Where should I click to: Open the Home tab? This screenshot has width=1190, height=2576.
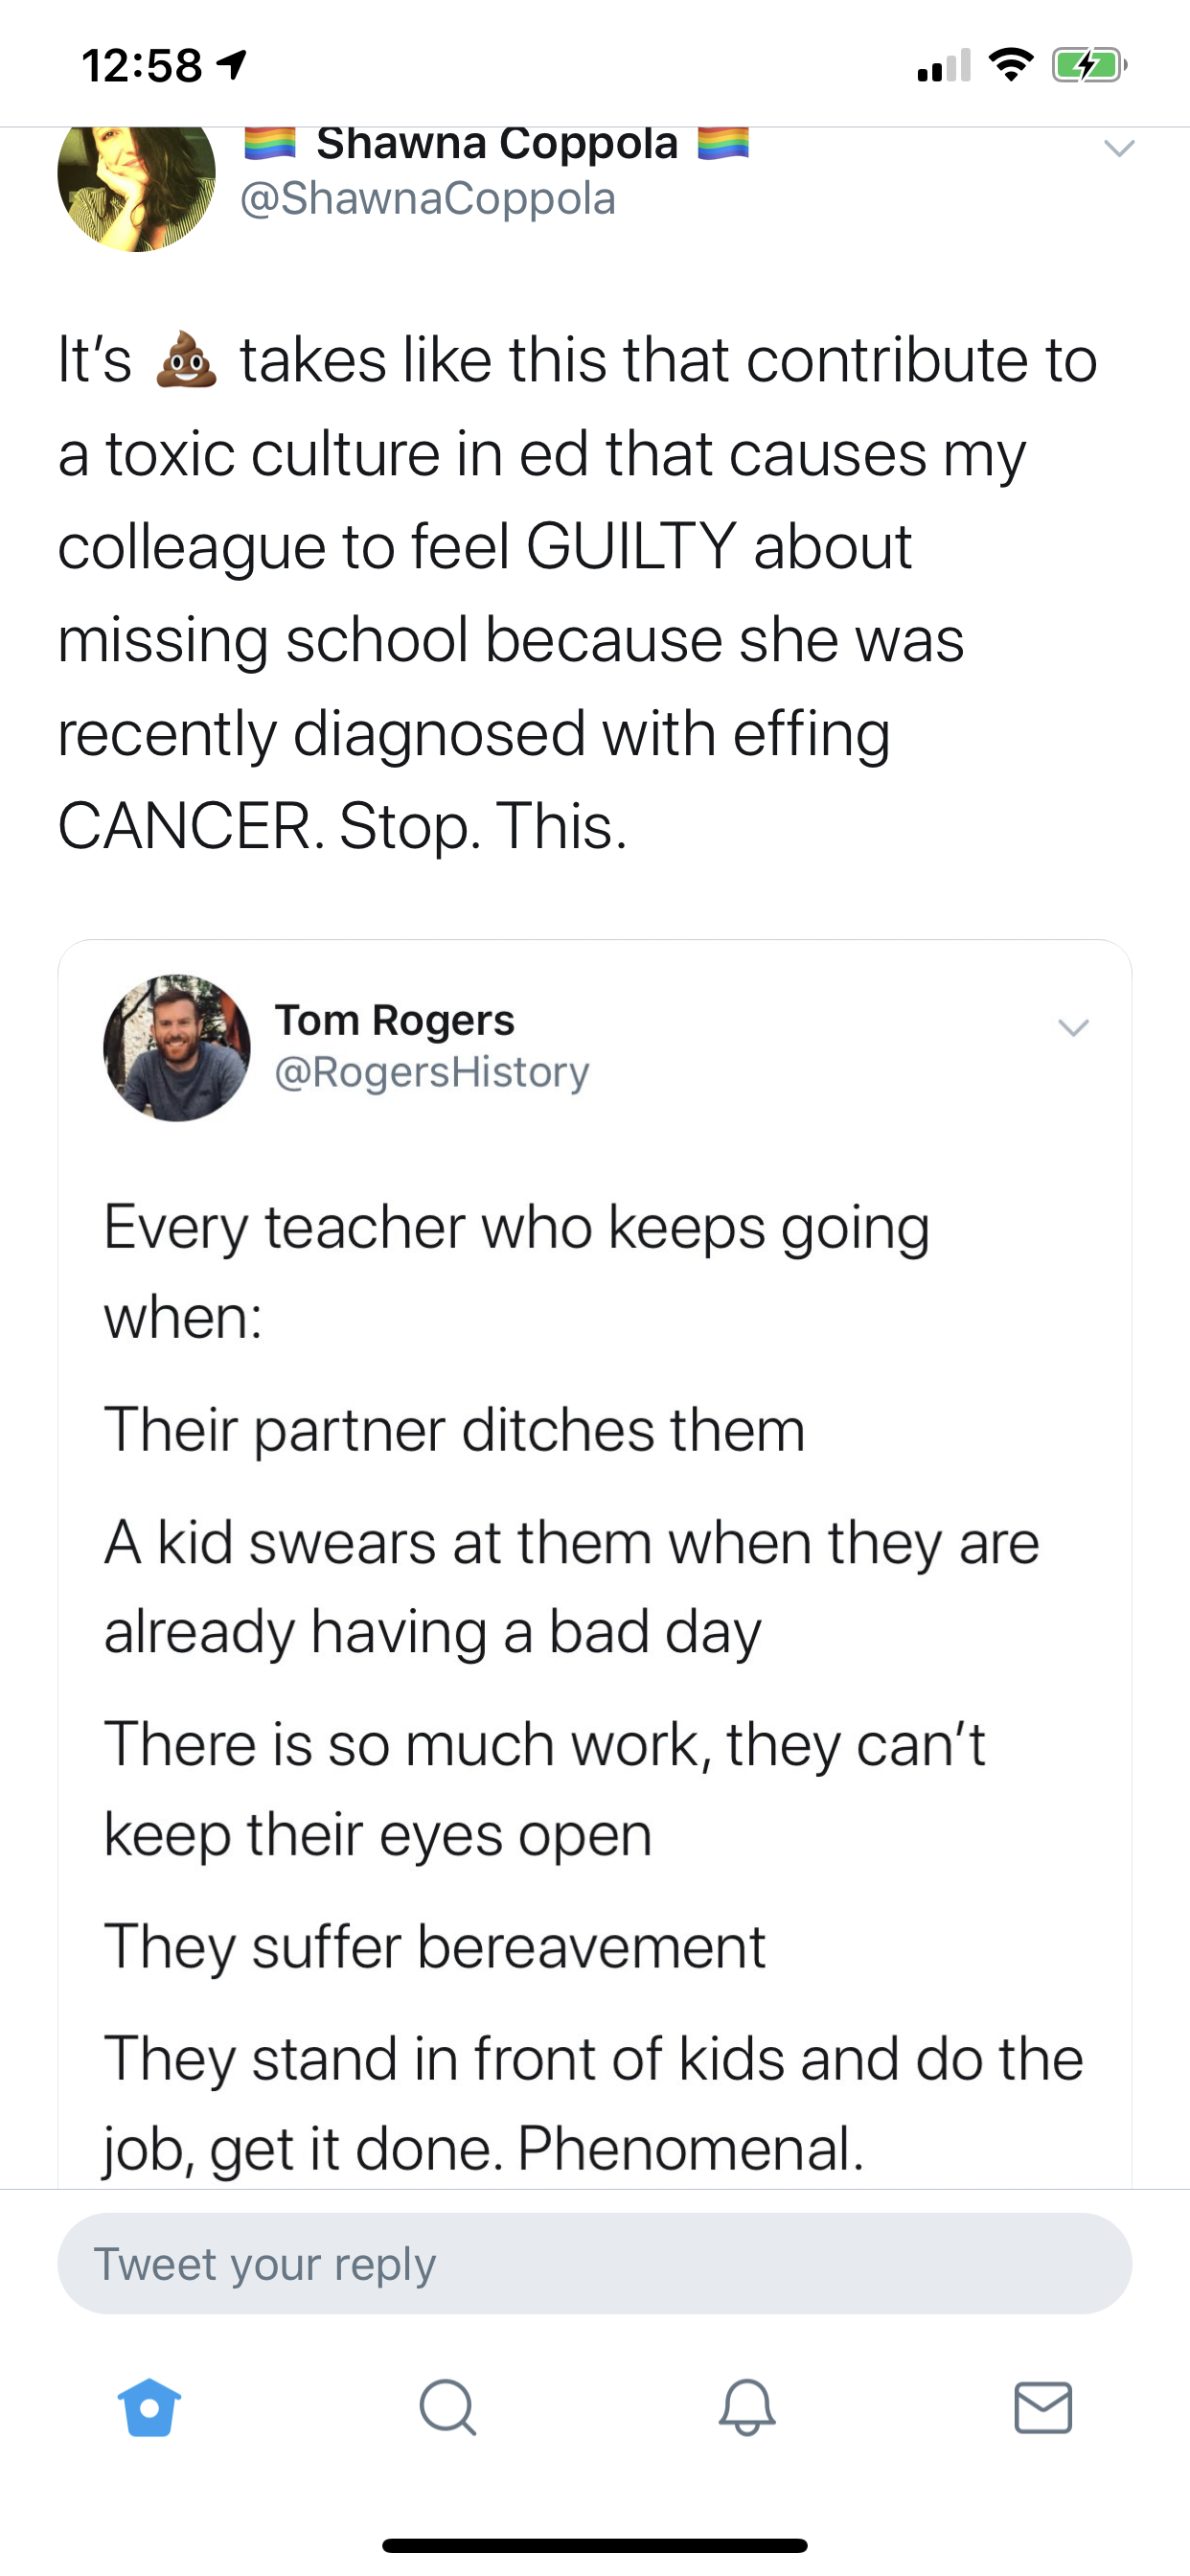click(x=149, y=2407)
